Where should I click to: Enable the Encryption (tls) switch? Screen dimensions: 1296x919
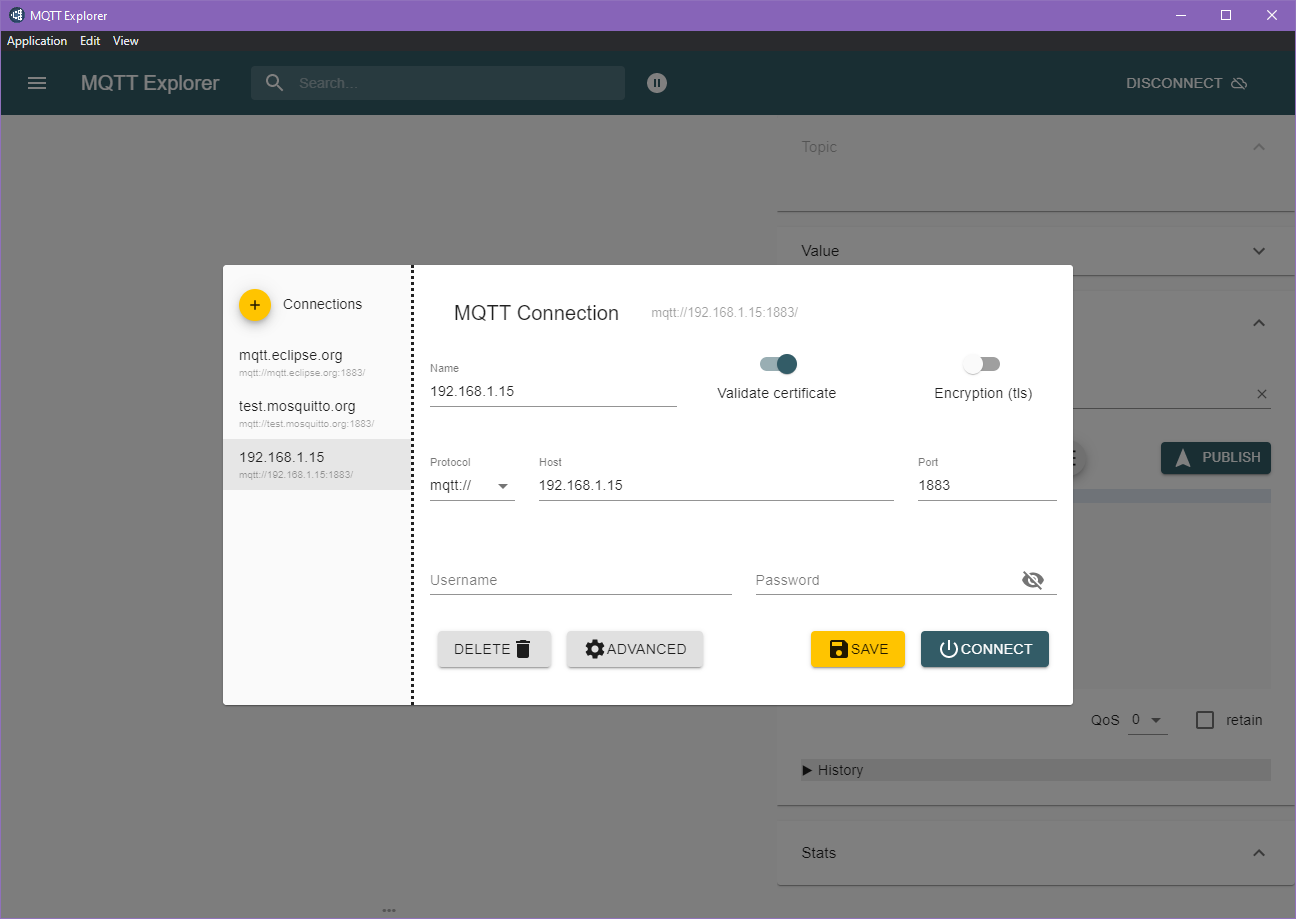point(981,364)
